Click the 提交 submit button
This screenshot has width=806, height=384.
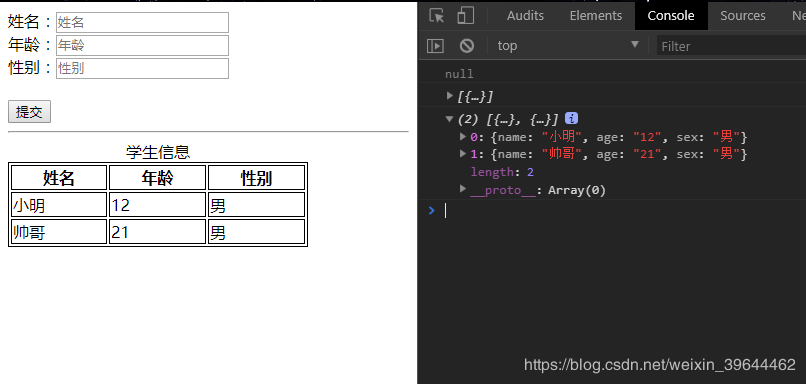(29, 112)
